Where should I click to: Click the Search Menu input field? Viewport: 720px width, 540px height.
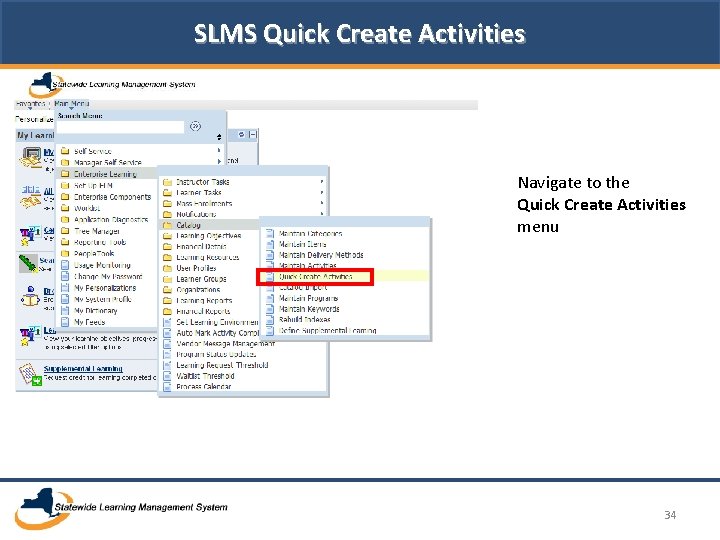coord(120,127)
